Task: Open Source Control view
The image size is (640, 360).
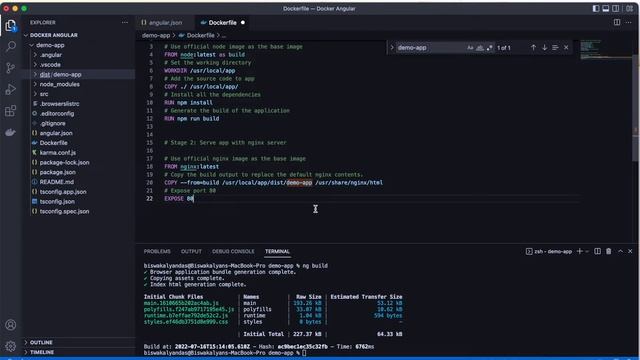Action: 11,68
